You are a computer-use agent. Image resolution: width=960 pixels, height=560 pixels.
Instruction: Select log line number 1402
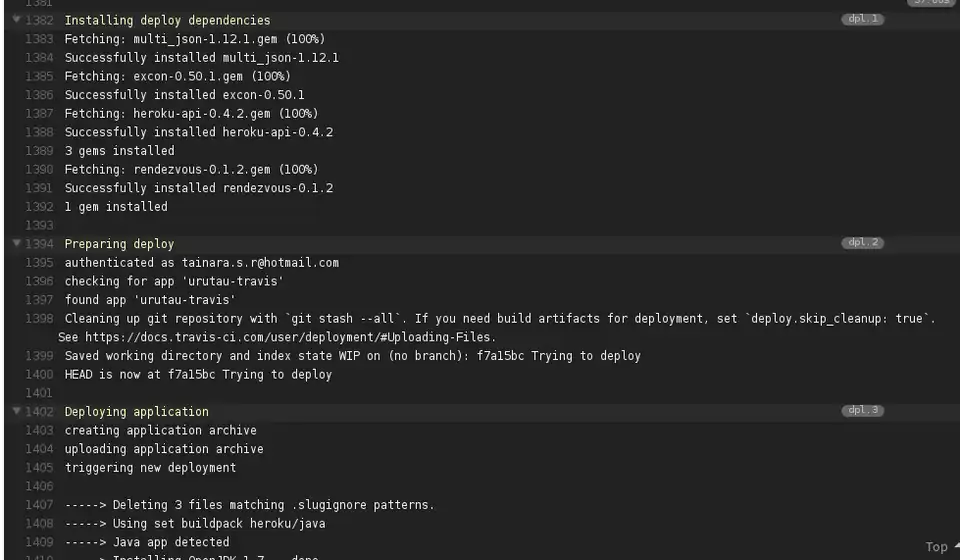tap(40, 412)
